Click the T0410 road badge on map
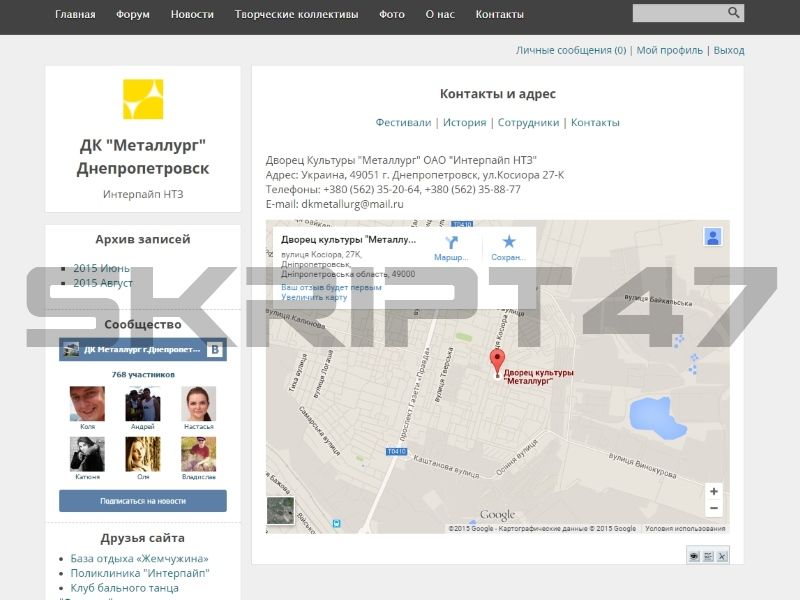The height and width of the screenshot is (600, 800). point(396,452)
